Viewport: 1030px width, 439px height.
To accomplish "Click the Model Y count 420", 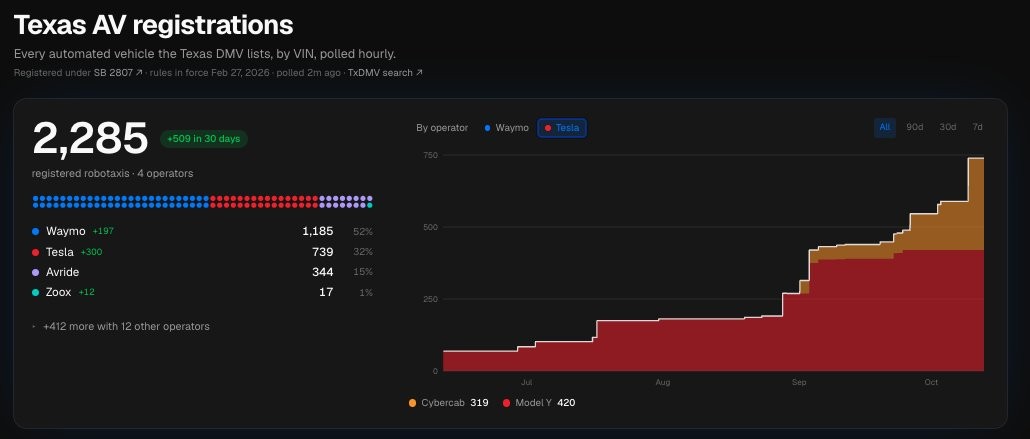I will coord(566,402).
